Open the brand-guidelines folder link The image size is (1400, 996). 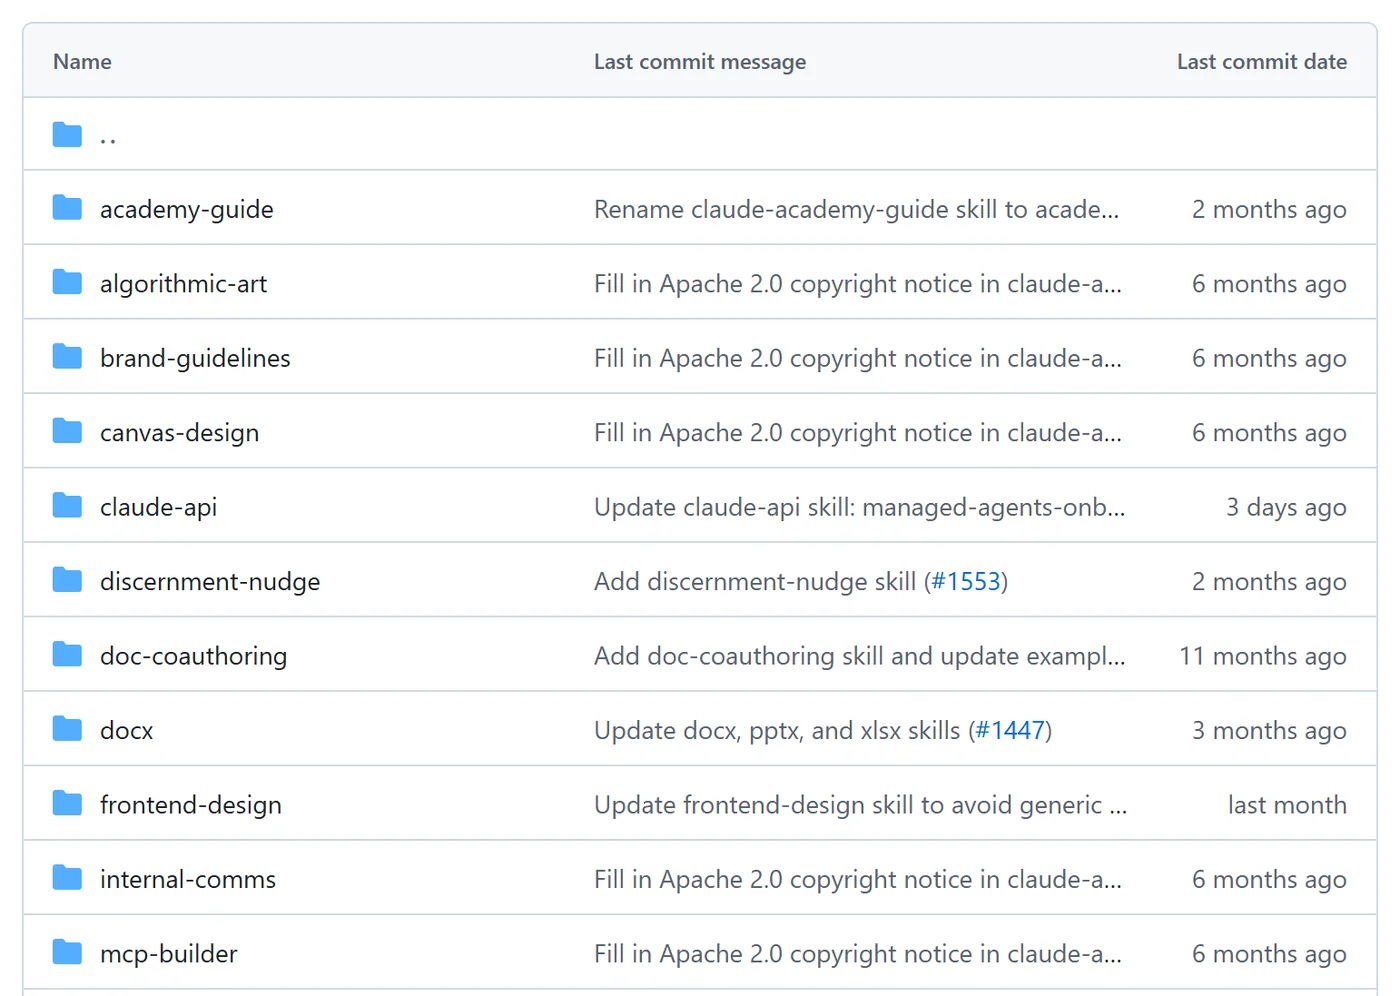(195, 358)
